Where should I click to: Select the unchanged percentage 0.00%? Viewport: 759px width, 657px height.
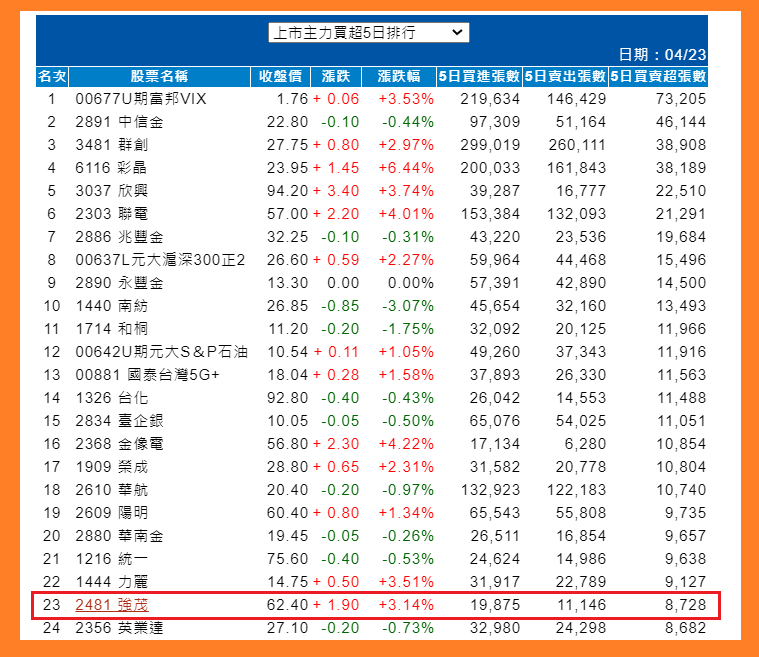pos(410,283)
